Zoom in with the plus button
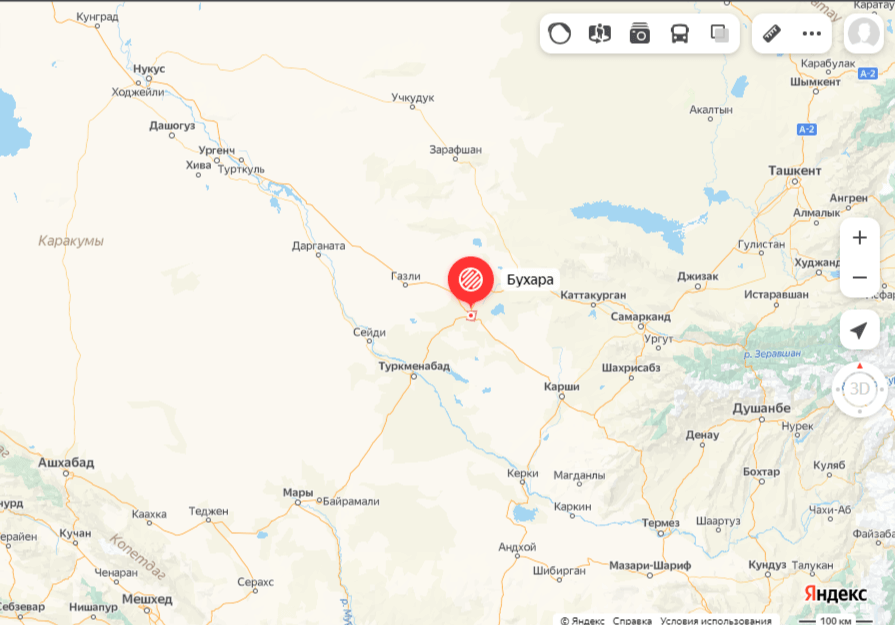This screenshot has height=625, width=895. (x=860, y=237)
